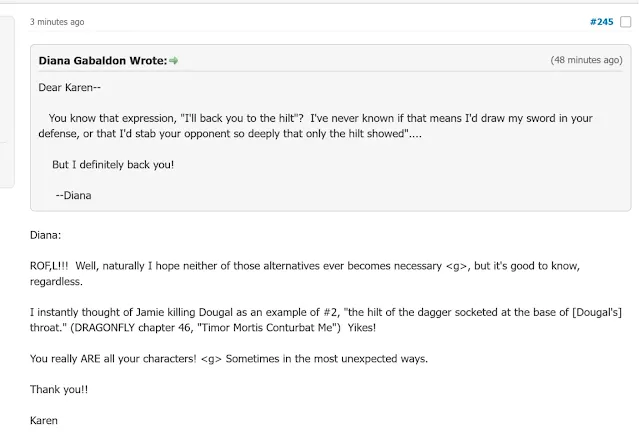The width and height of the screenshot is (640, 433).
Task: Click the "Karen" signature at the bottom
Action: tap(46, 421)
